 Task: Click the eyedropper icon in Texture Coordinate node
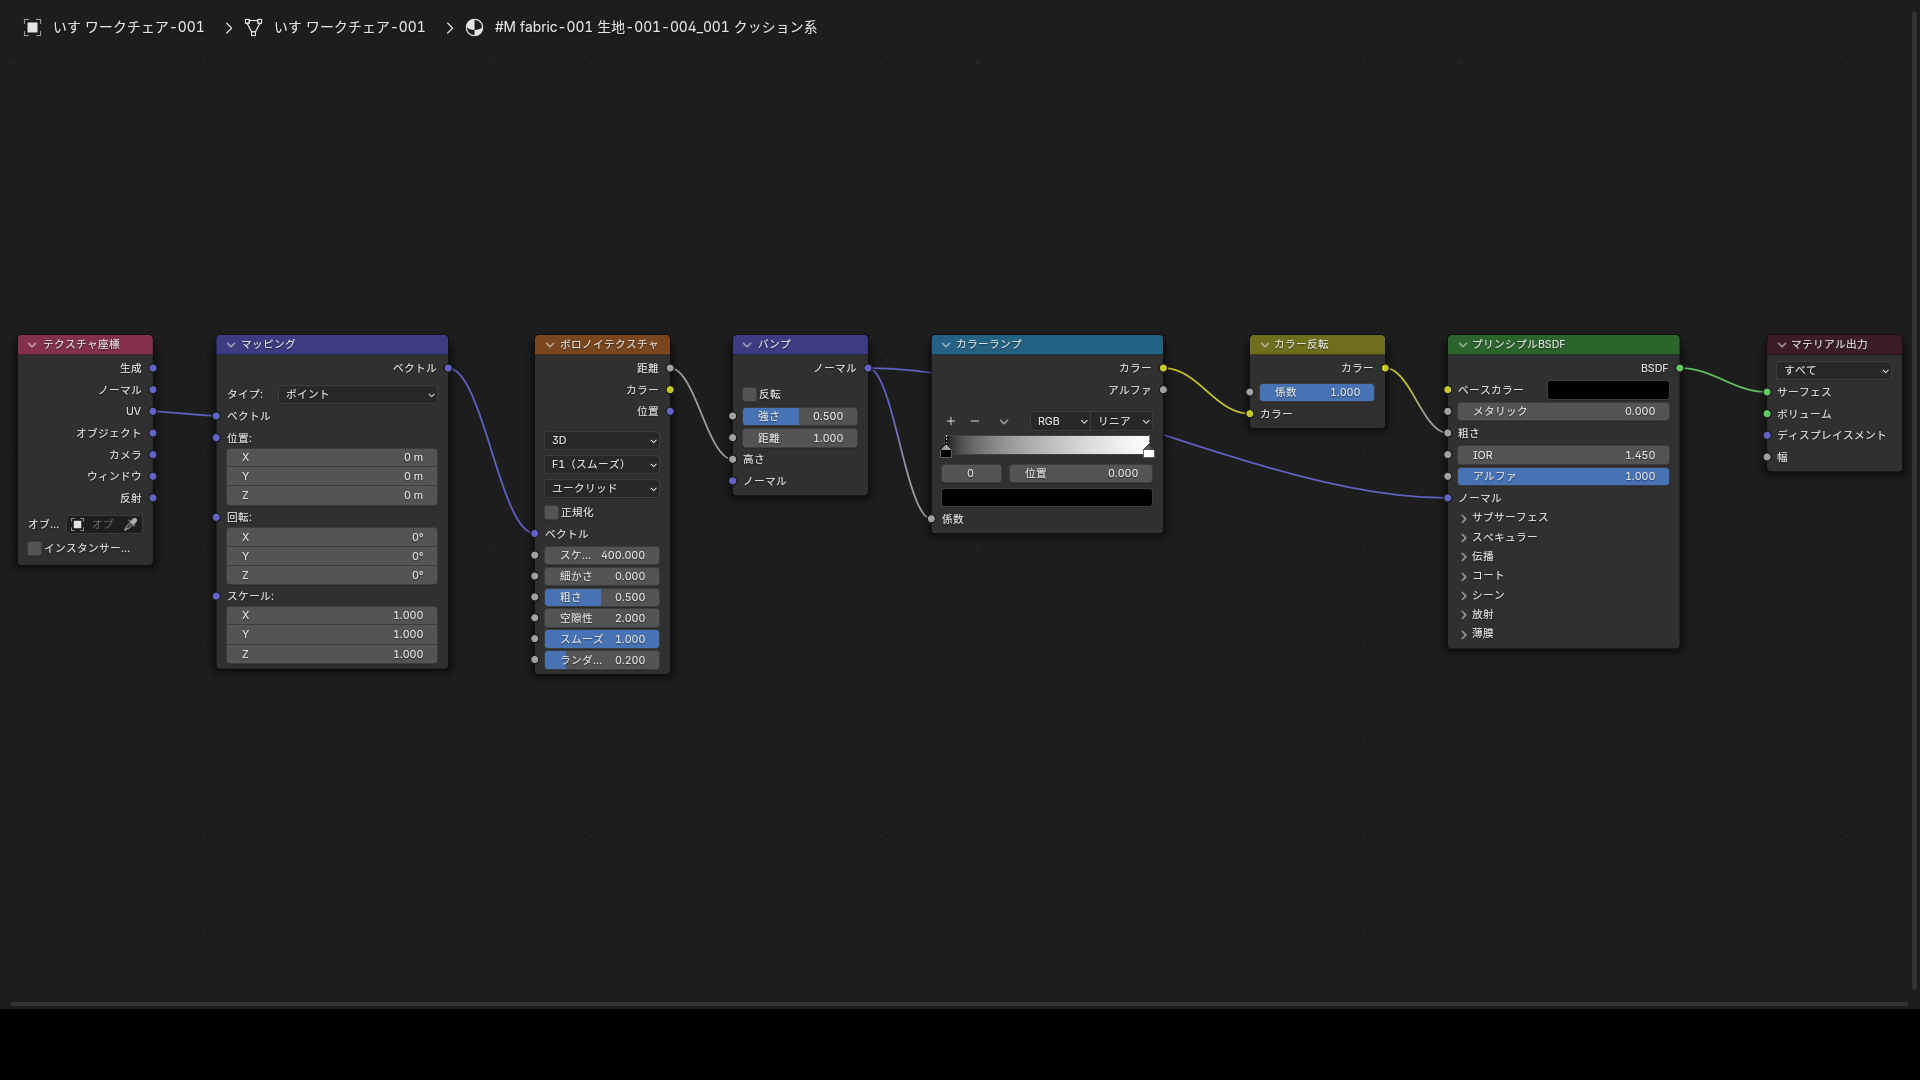[x=130, y=524]
